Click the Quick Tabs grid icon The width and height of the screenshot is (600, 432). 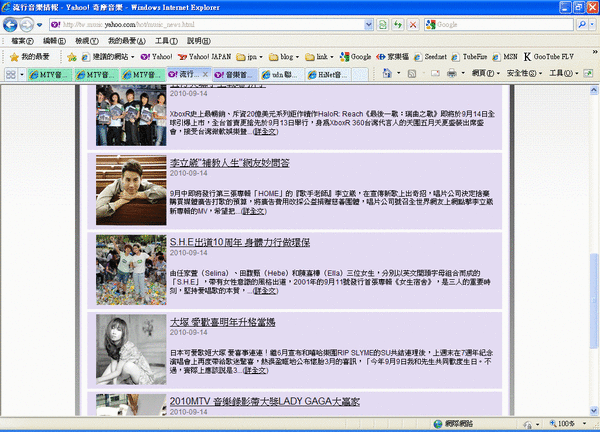[x=11, y=74]
